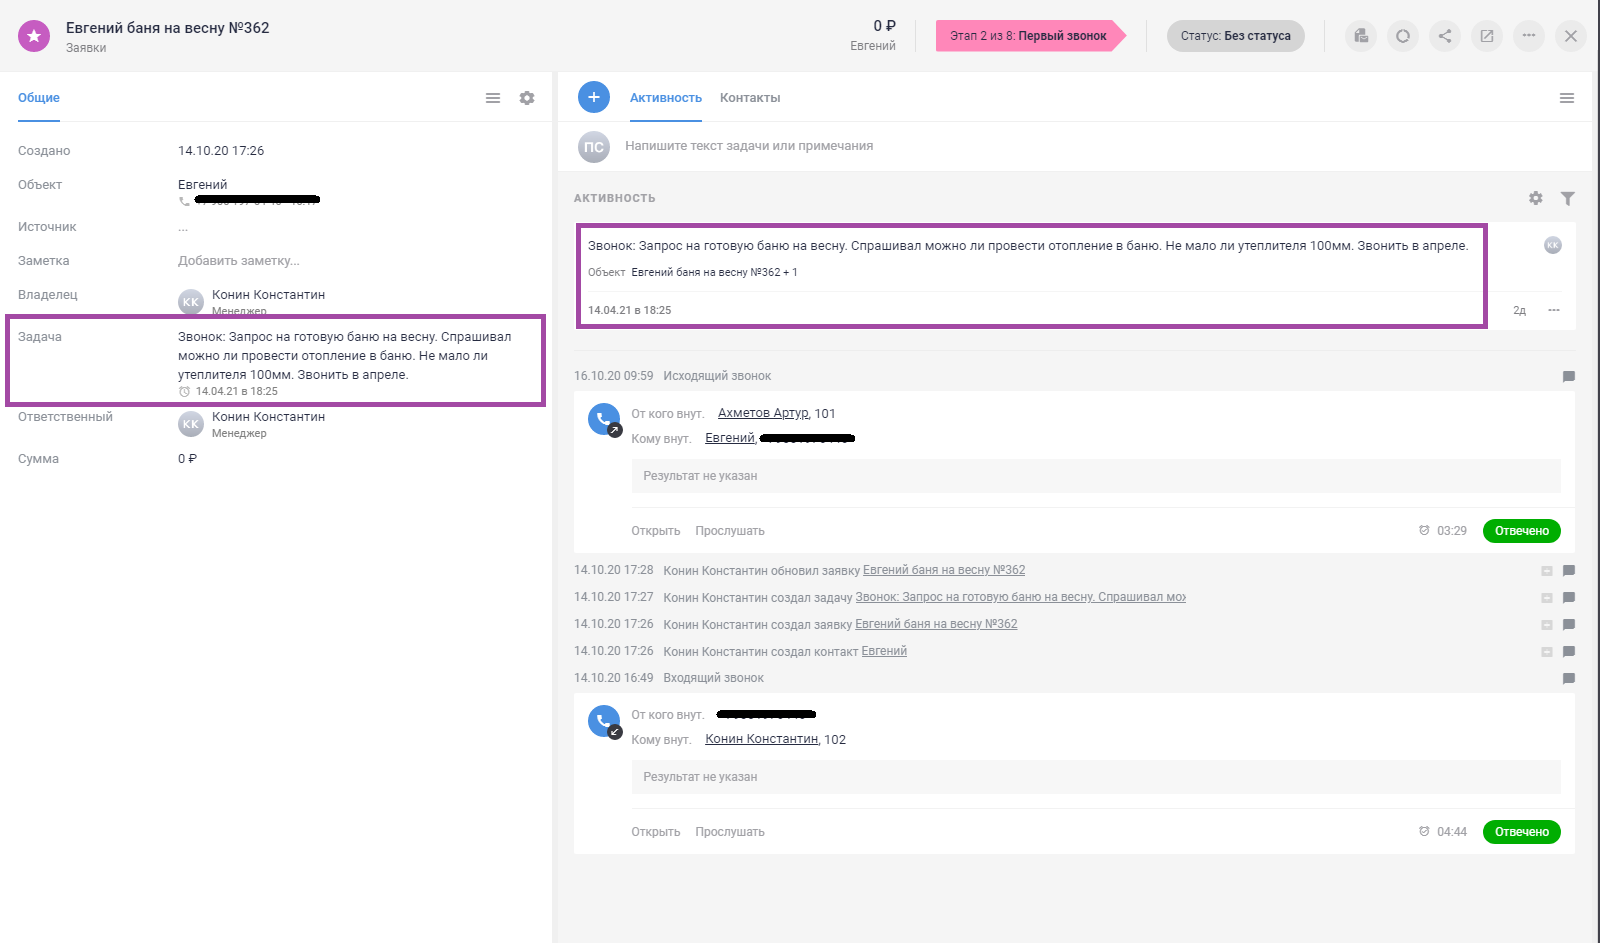
Task: Click the circular refresh icon in header
Action: (x=1403, y=36)
